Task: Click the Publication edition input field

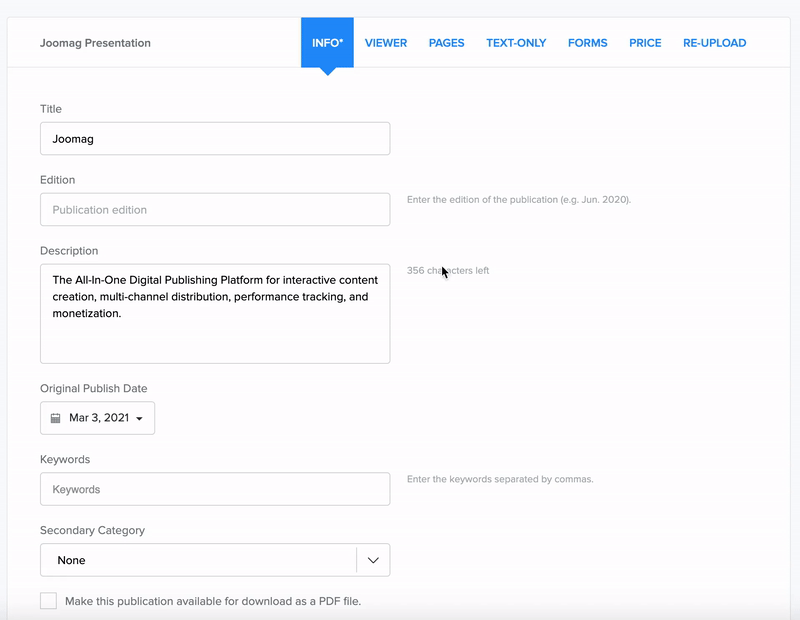Action: pos(215,210)
